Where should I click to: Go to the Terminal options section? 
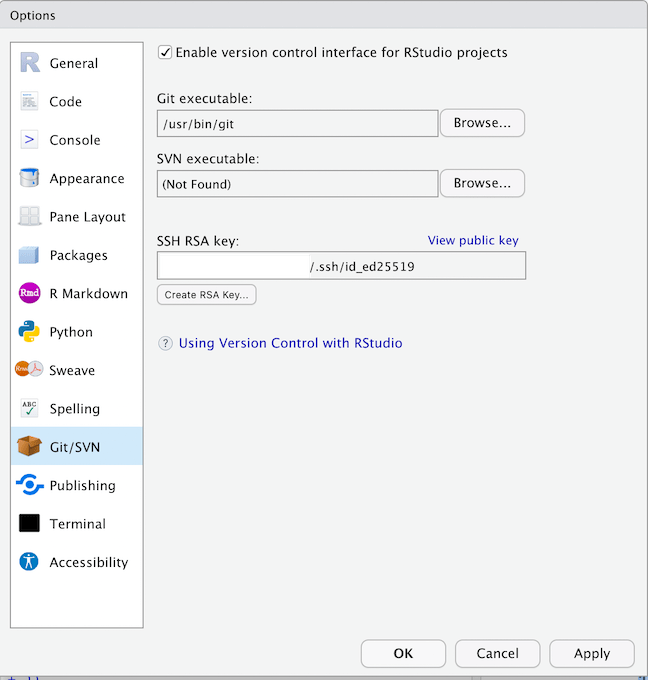pyautogui.click(x=77, y=524)
